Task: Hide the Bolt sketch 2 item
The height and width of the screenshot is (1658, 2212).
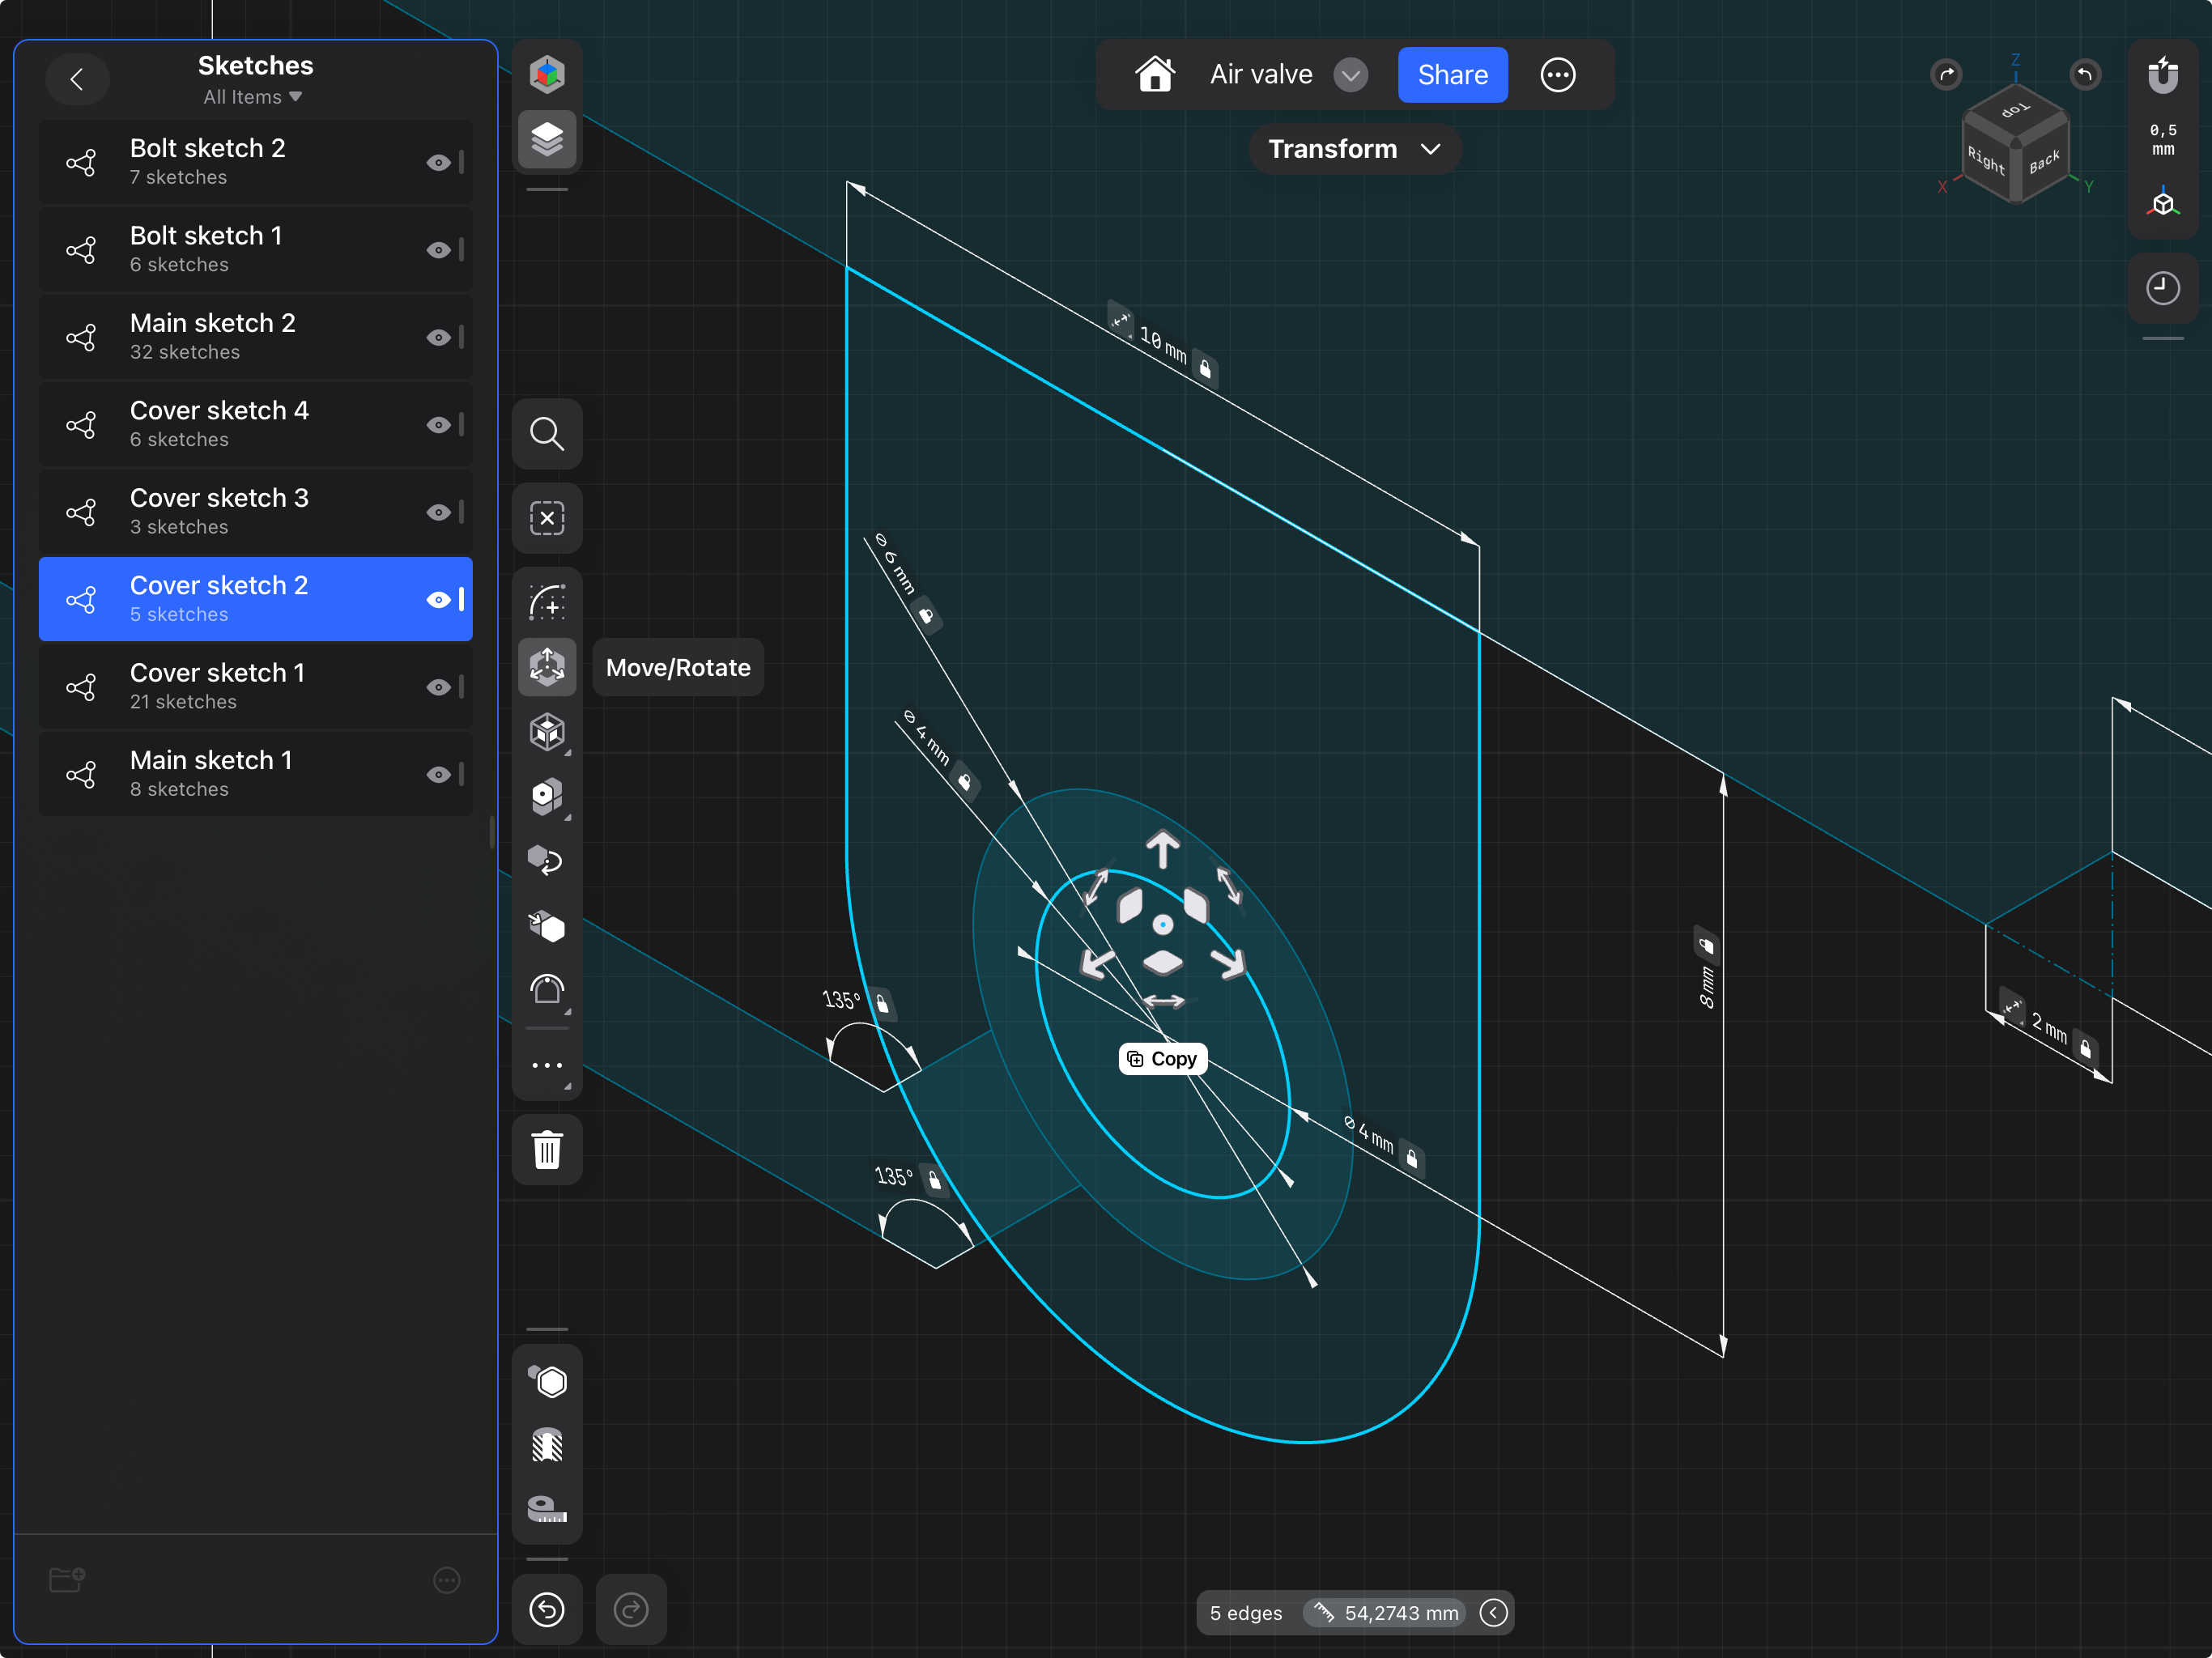Action: [x=439, y=163]
